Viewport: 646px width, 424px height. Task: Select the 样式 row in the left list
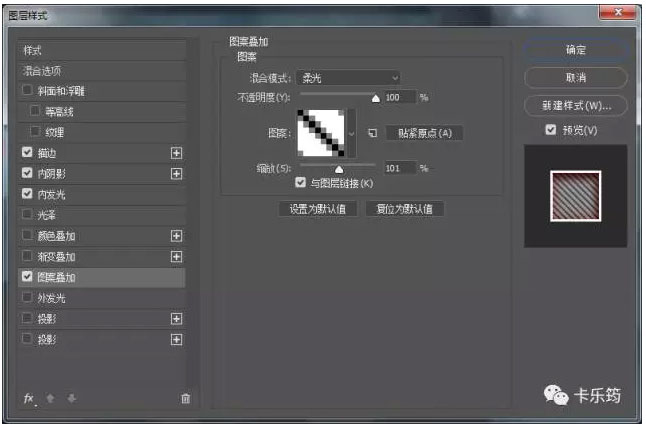point(101,50)
